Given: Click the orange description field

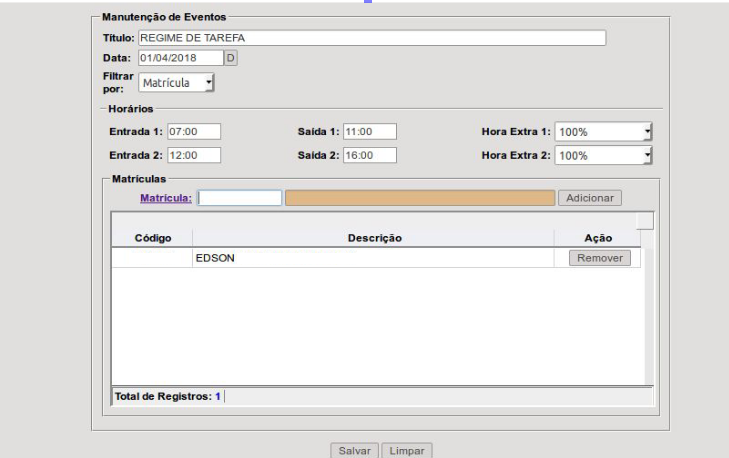Looking at the screenshot, I should pyautogui.click(x=420, y=198).
